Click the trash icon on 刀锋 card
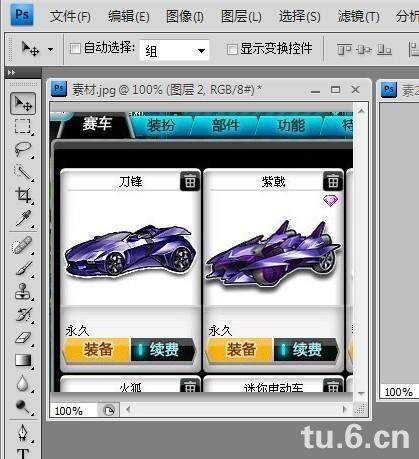 point(190,181)
